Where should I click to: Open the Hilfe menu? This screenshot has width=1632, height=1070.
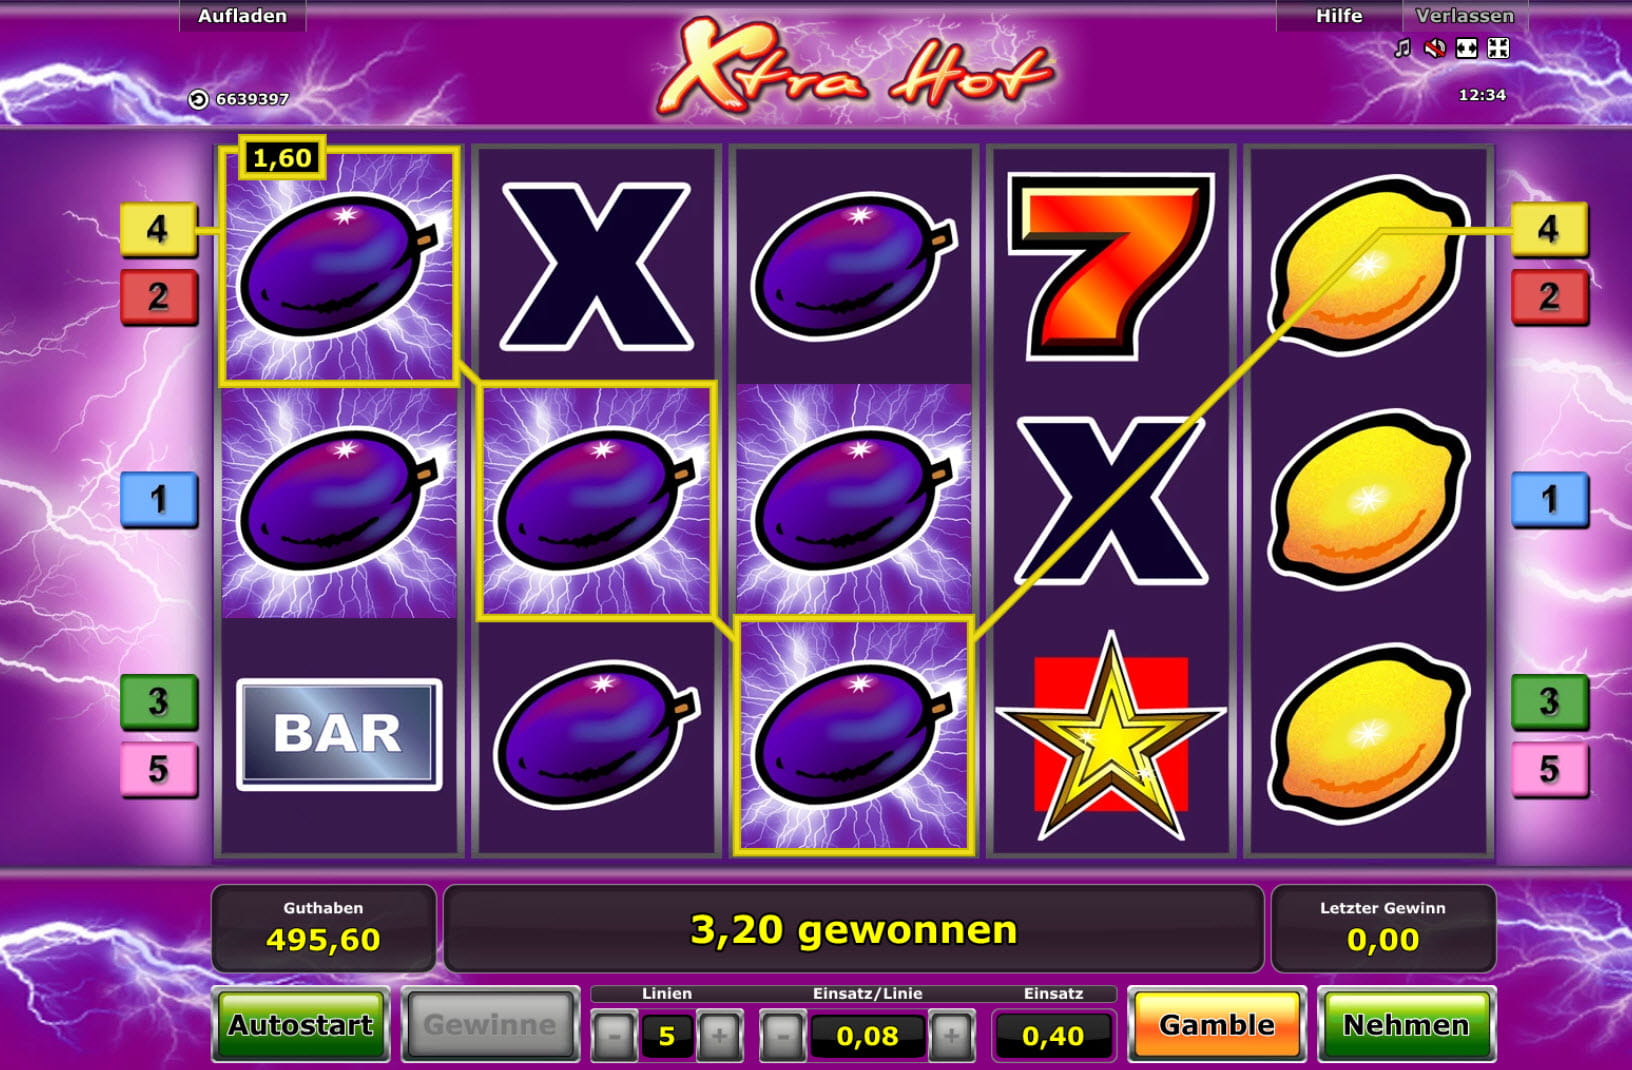(x=1338, y=16)
